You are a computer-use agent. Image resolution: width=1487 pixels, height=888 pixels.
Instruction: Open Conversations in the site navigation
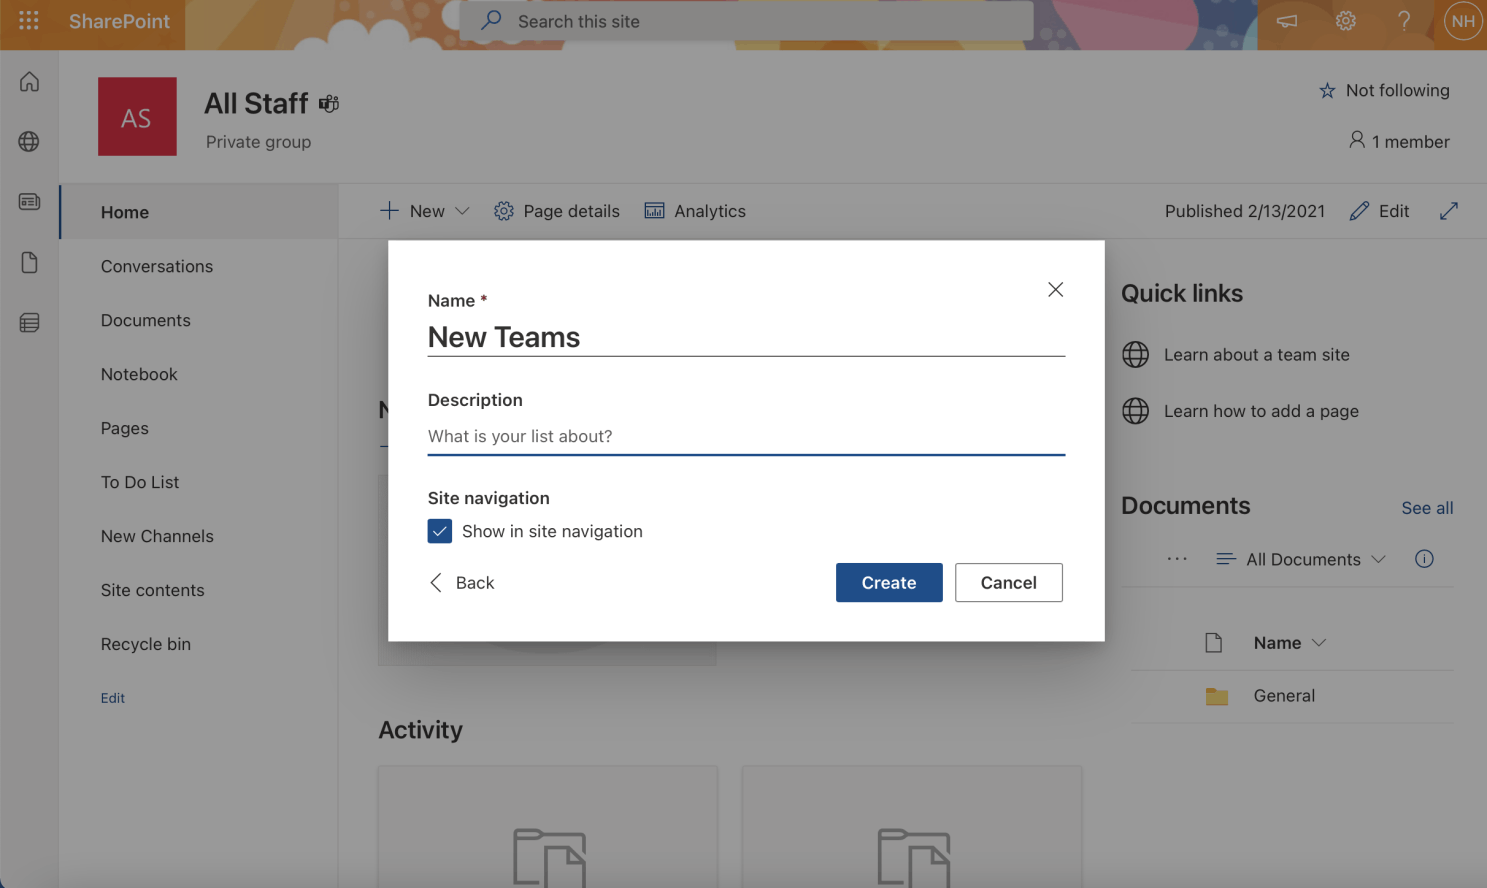click(x=157, y=266)
